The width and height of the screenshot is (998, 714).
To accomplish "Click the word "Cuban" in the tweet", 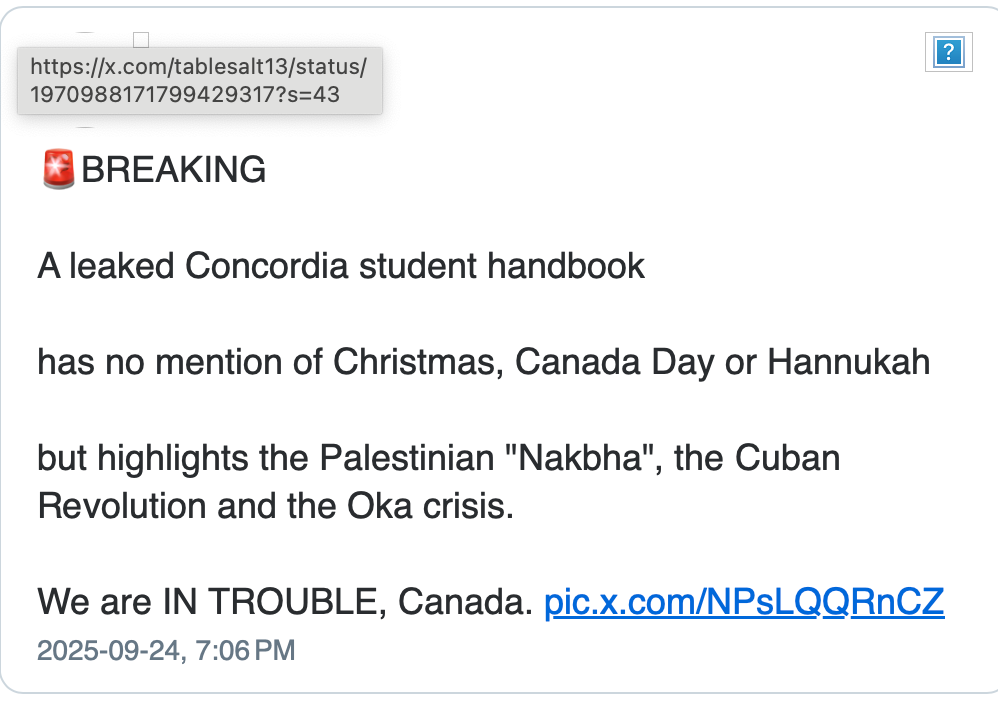I will (787, 458).
